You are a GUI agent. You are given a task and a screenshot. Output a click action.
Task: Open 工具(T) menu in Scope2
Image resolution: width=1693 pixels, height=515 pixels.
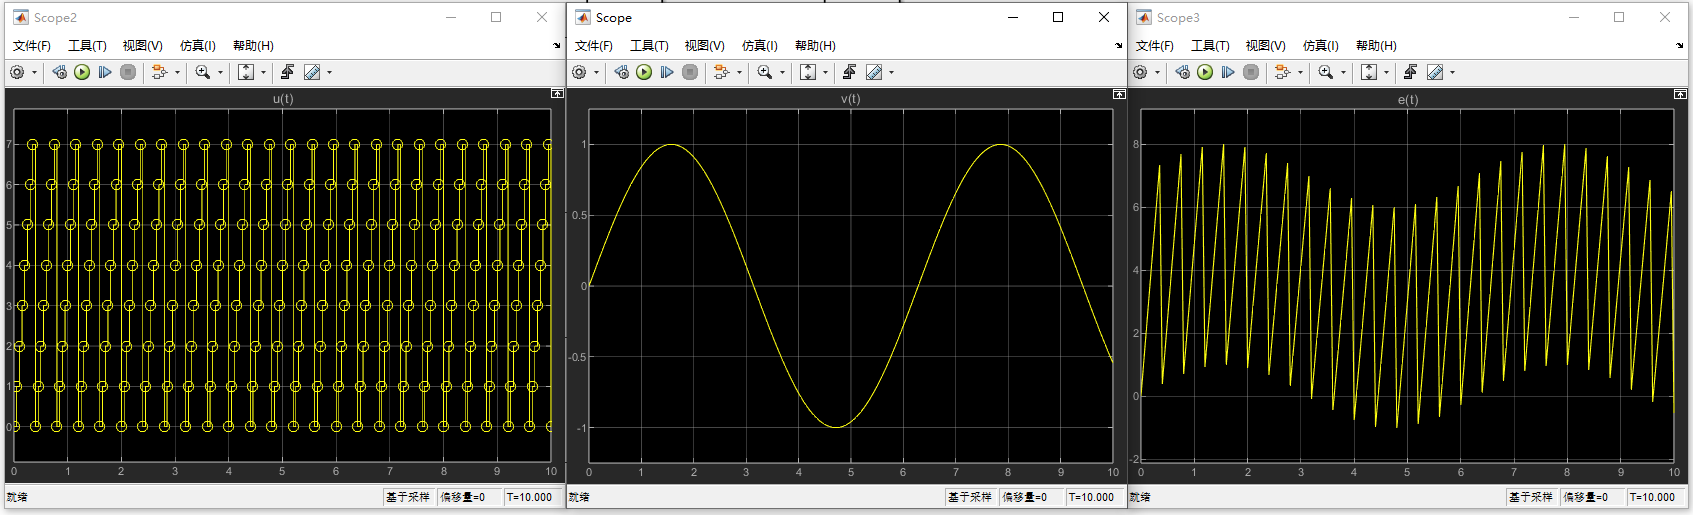point(87,46)
